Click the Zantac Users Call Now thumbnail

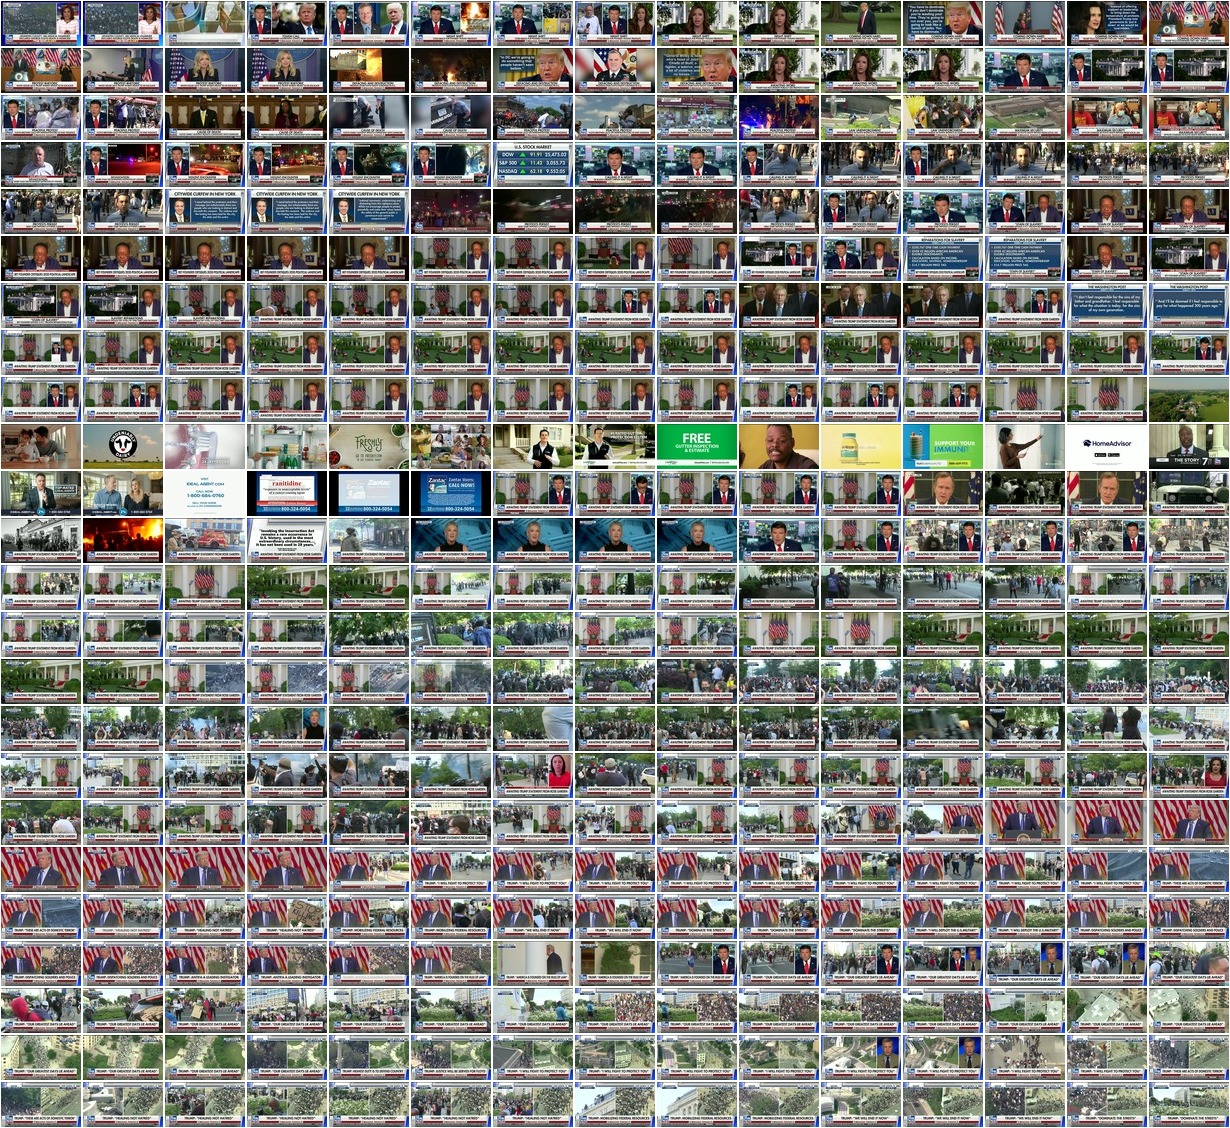451,493
